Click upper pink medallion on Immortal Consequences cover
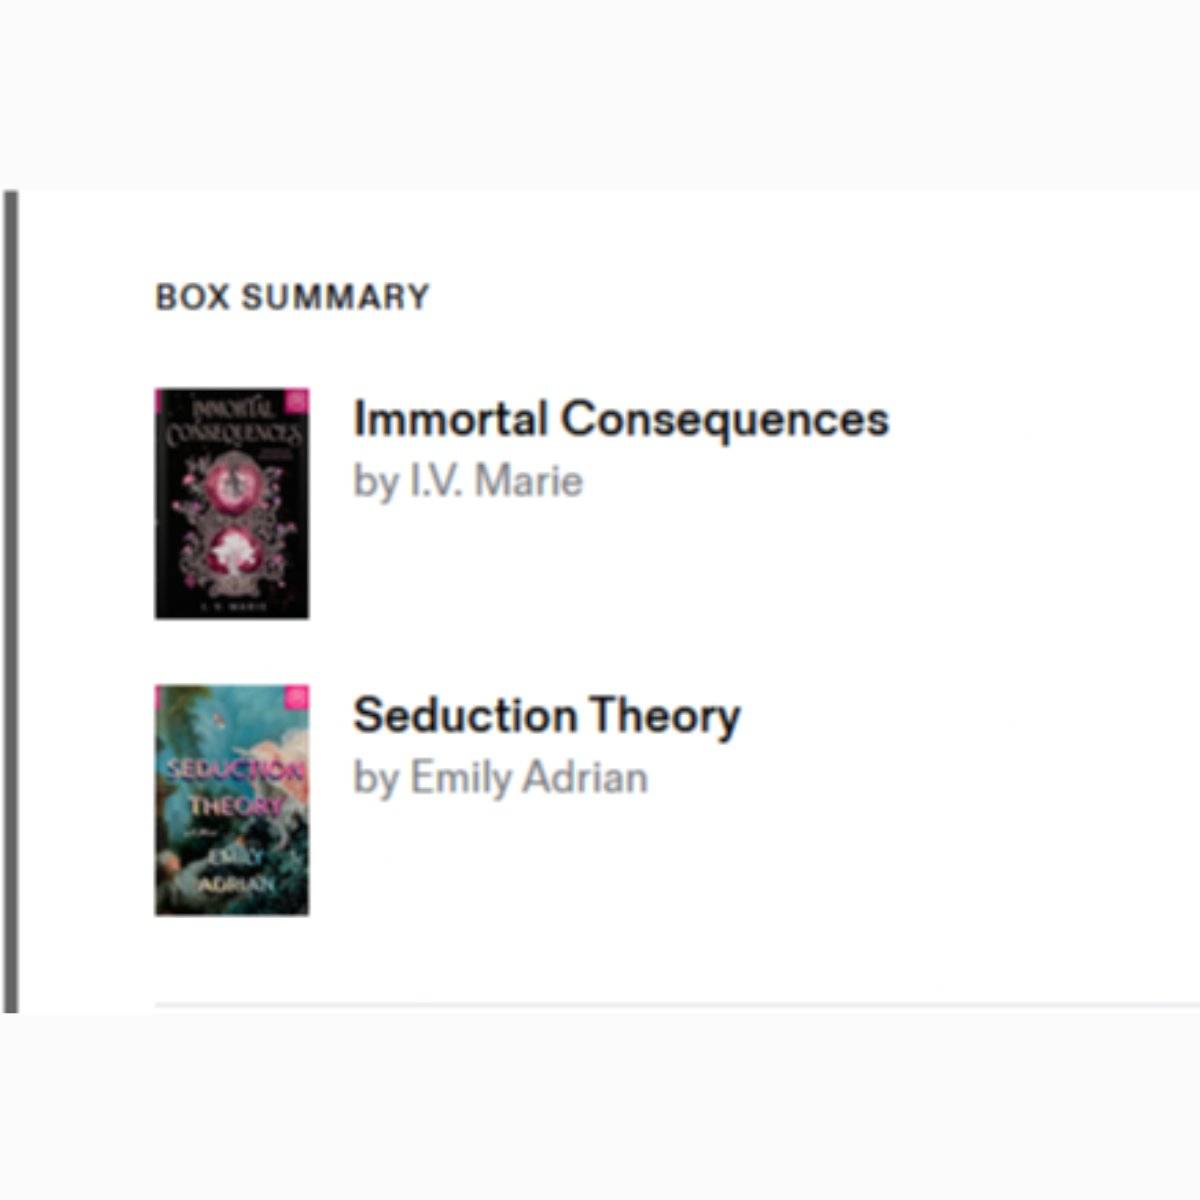Screen dimensions: 1200x1200 [232, 485]
